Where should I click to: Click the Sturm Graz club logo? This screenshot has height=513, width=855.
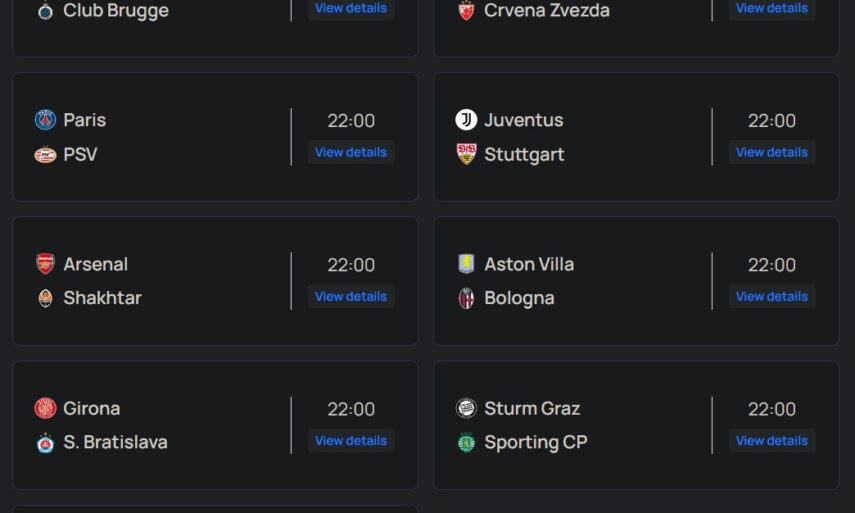(466, 408)
